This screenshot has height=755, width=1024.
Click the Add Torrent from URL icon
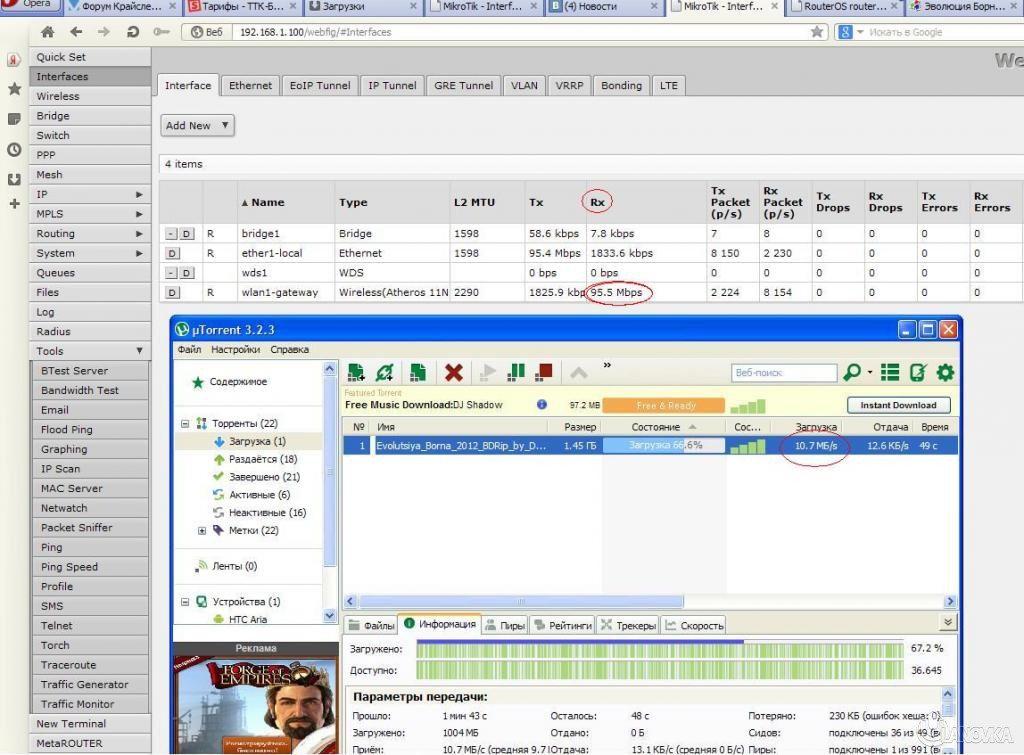(385, 373)
